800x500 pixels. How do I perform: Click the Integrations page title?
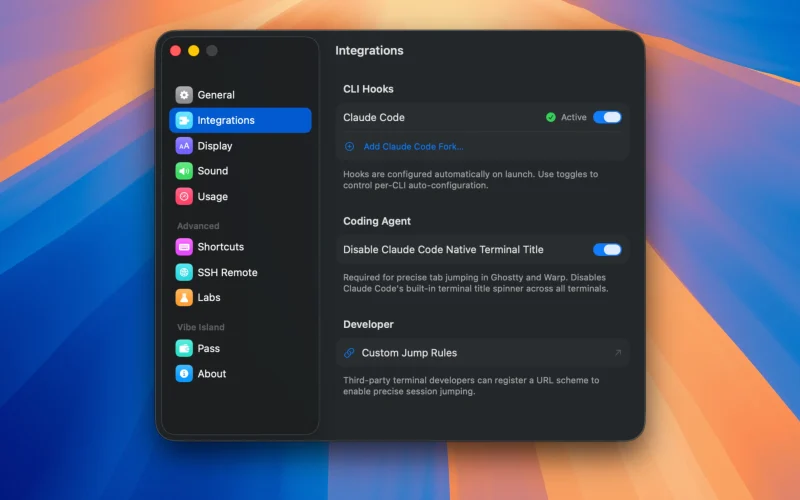(369, 51)
